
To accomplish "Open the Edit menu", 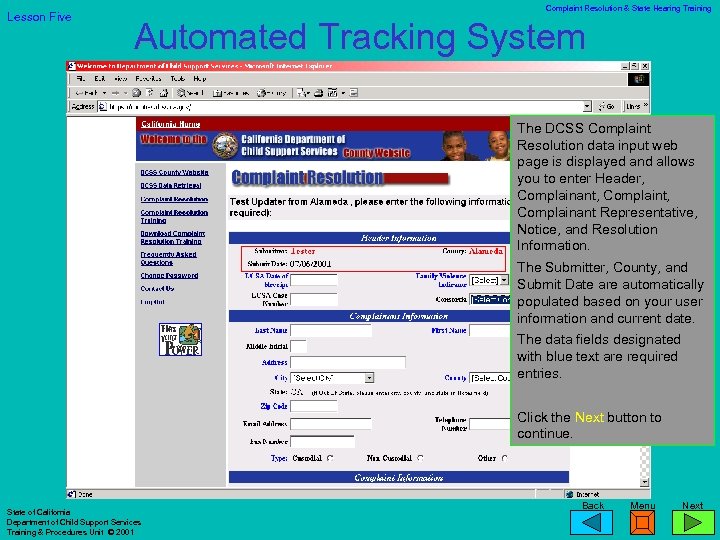I will [x=100, y=79].
